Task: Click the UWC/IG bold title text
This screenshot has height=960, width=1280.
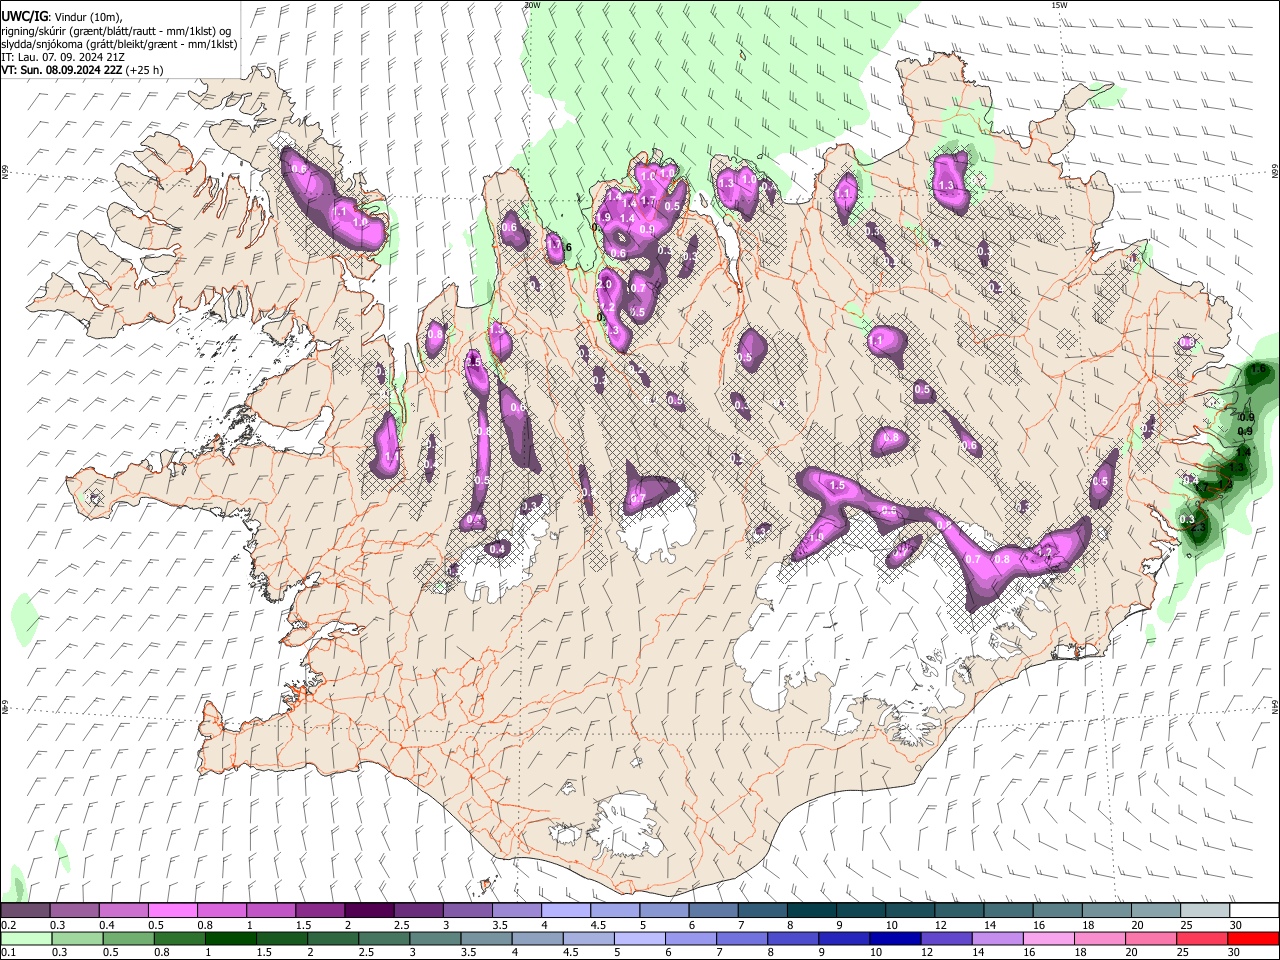Action: [x=23, y=17]
